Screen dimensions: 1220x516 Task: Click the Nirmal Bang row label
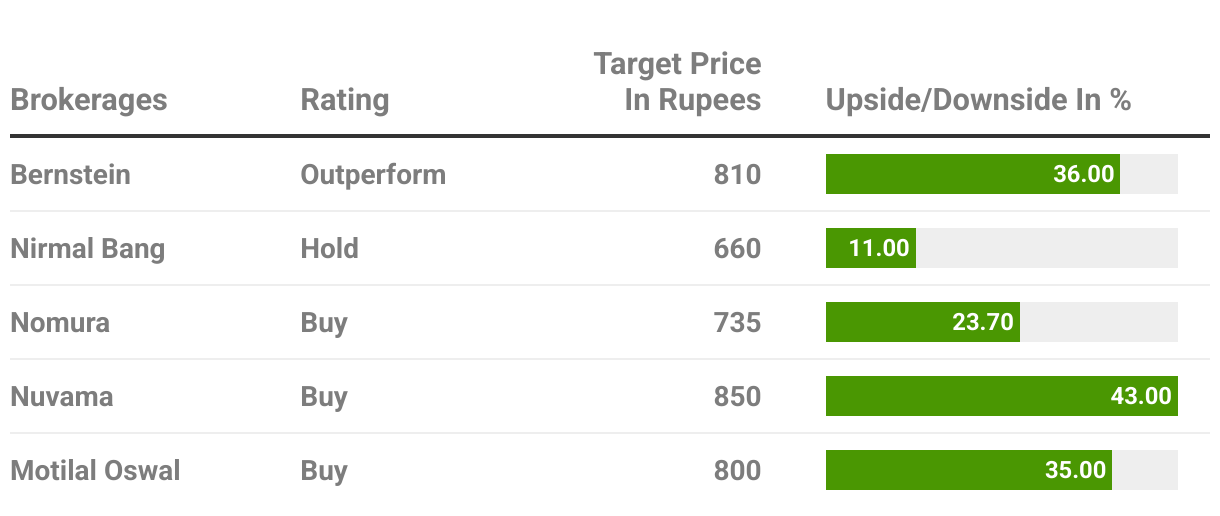[x=88, y=248]
